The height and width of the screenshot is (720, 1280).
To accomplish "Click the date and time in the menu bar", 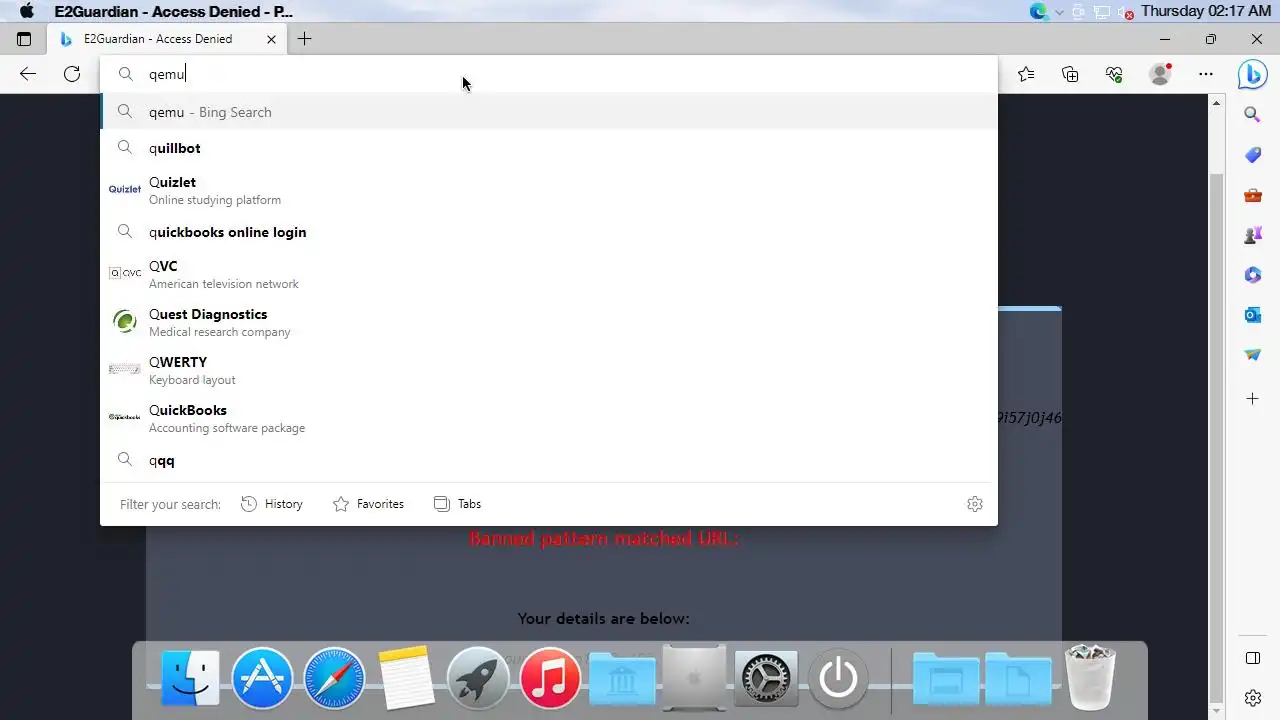I will click(x=1205, y=11).
